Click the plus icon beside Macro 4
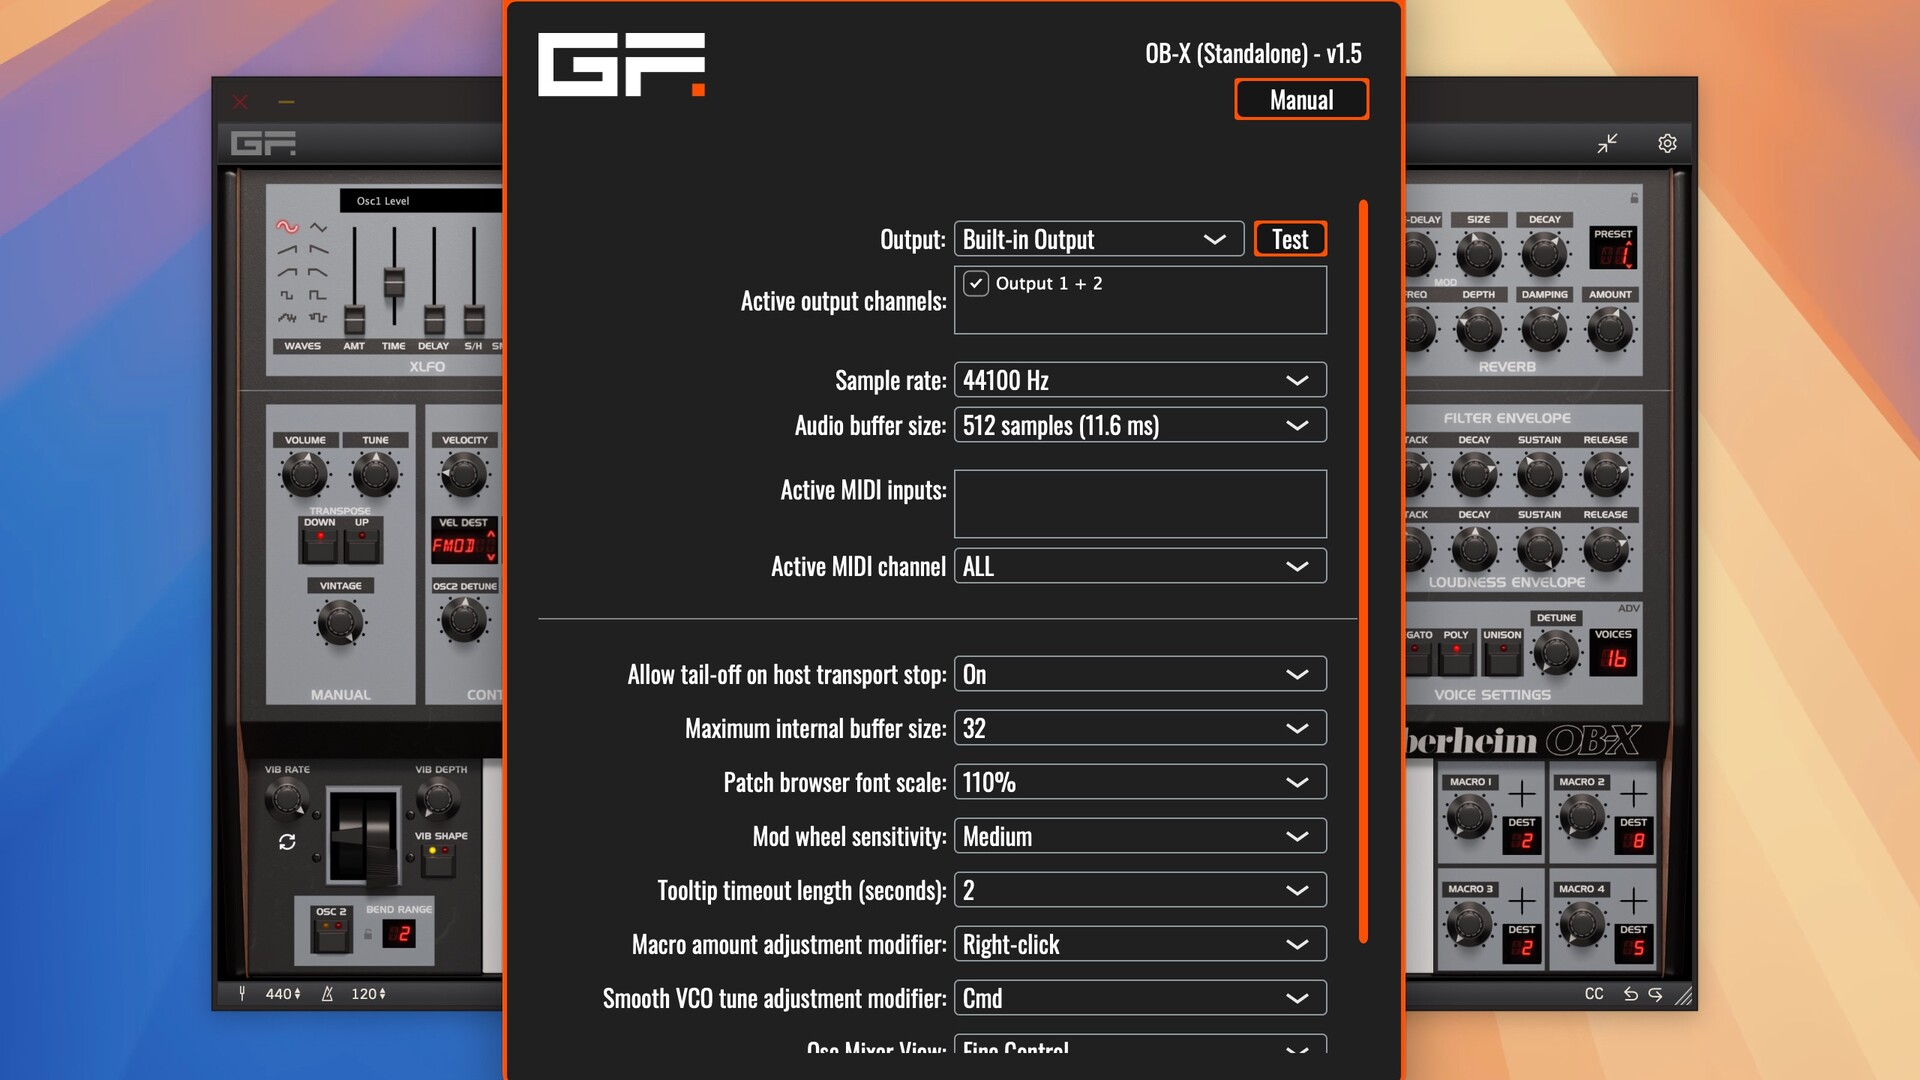The image size is (1920, 1080). (x=1634, y=901)
